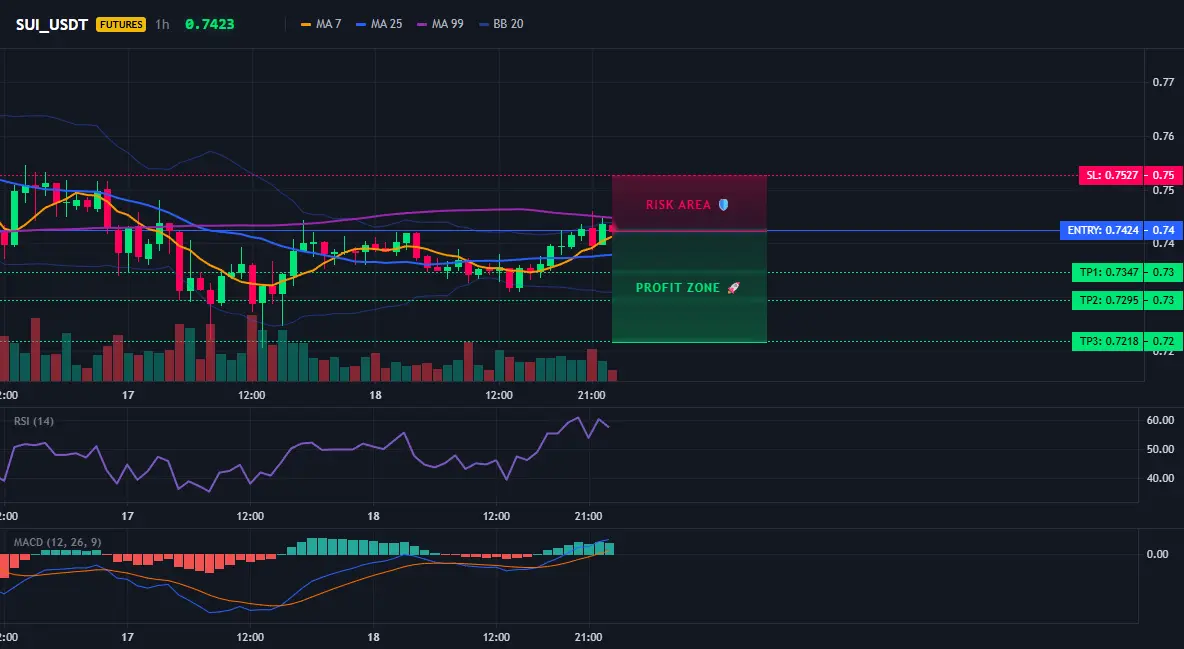The width and height of the screenshot is (1184, 649).
Task: Click the 40.00 RSI axis value
Action: (x=1161, y=477)
